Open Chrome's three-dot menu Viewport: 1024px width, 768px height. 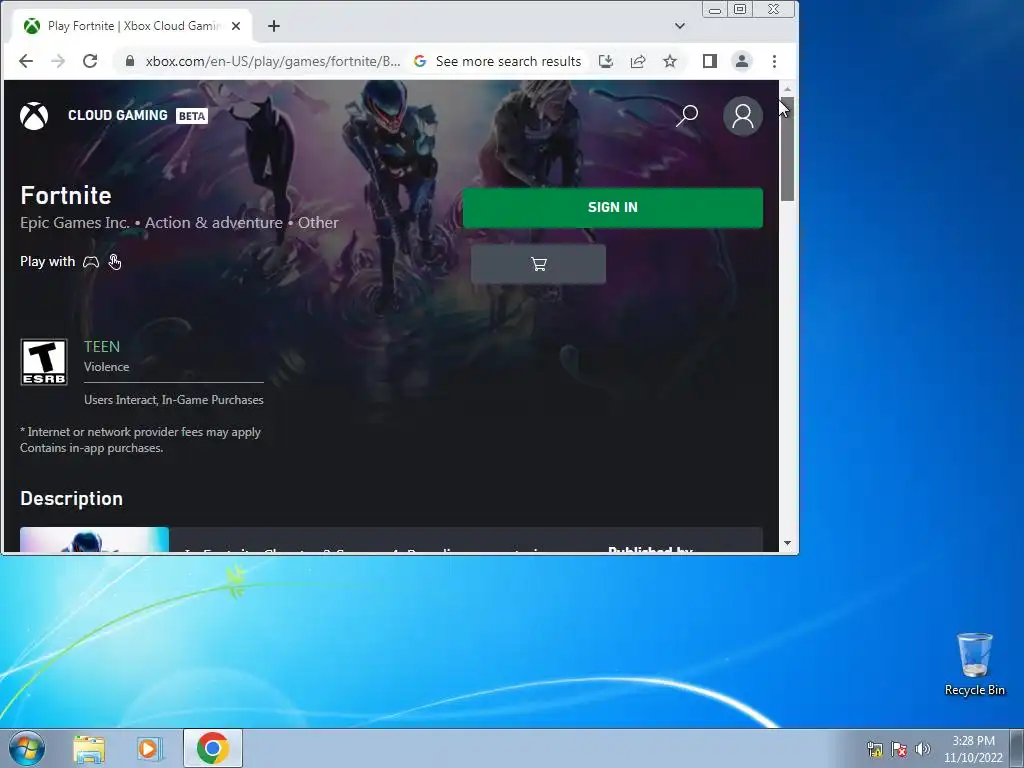(x=775, y=61)
